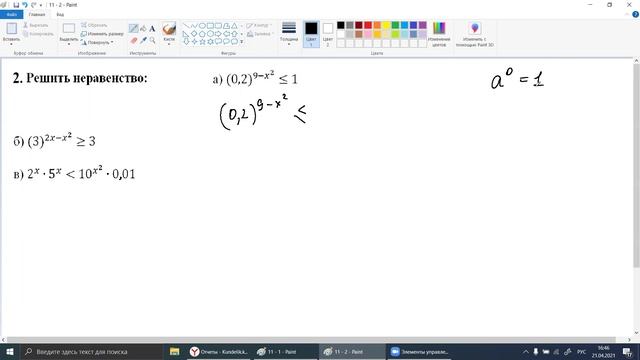This screenshot has height=360, width=640.
Task: Open the notification center icon in tray
Action: [x=627, y=352]
